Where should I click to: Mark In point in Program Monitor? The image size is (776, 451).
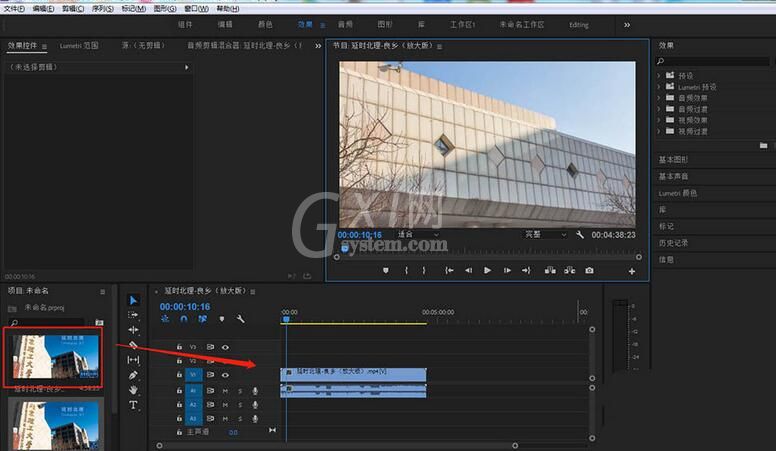tap(406, 270)
